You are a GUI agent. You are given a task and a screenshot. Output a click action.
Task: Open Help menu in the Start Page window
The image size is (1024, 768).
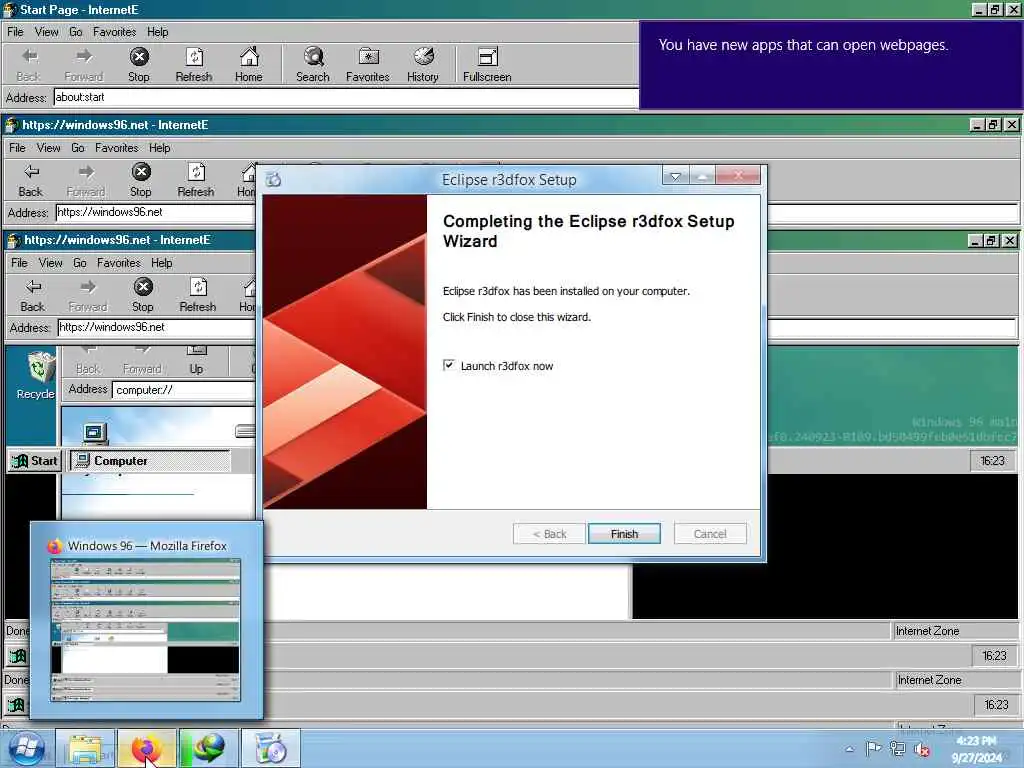tap(157, 32)
